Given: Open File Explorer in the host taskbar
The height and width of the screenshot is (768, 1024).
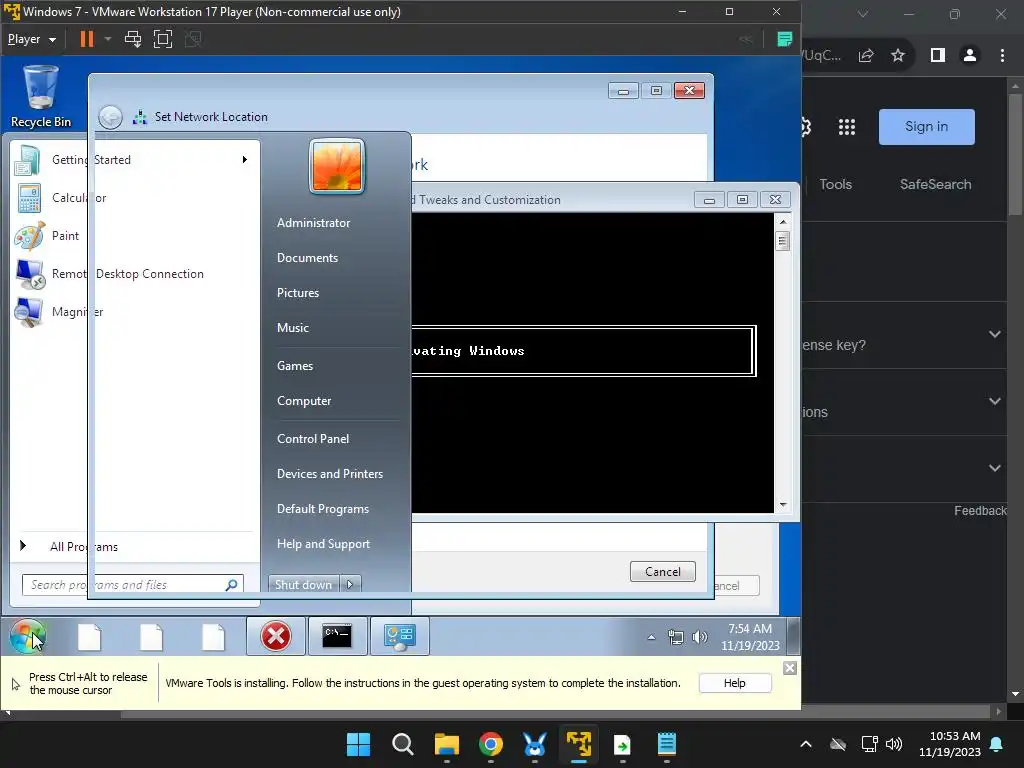Looking at the screenshot, I should click(447, 744).
